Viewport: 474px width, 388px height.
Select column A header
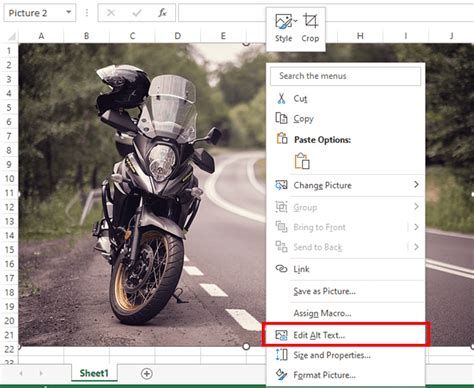click(41, 36)
